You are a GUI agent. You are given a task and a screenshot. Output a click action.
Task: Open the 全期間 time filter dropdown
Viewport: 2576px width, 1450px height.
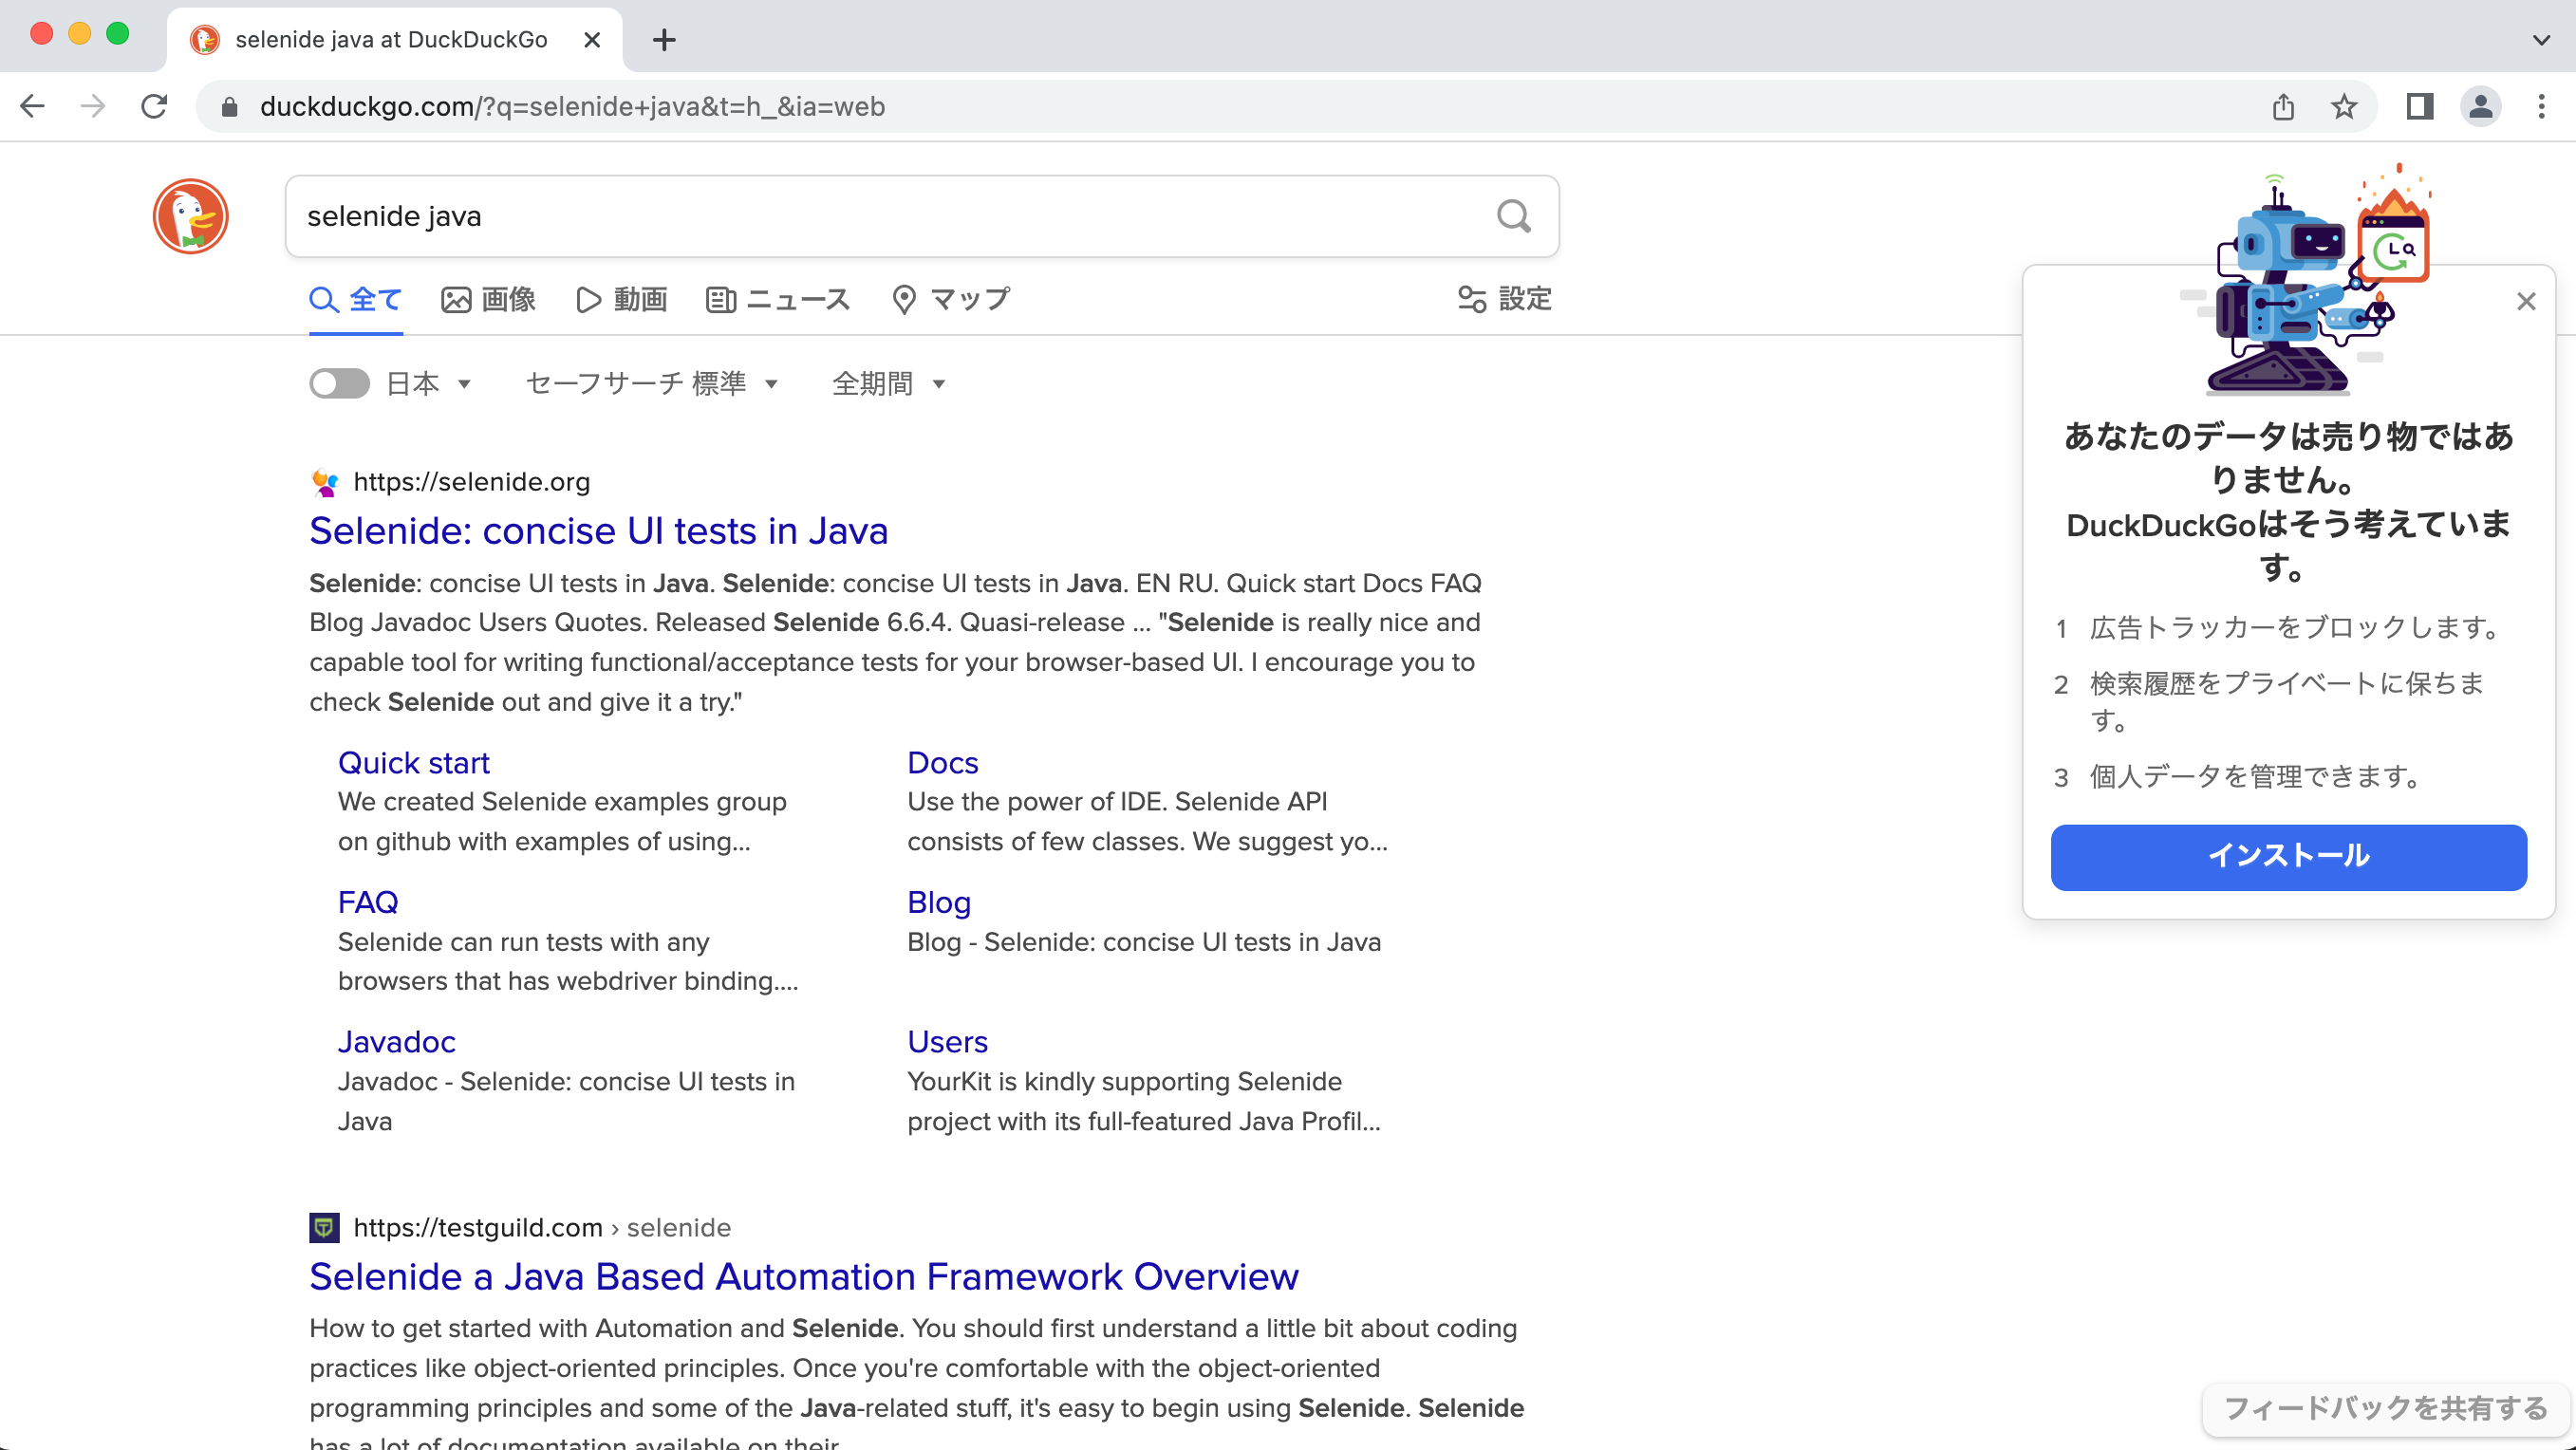pyautogui.click(x=888, y=384)
